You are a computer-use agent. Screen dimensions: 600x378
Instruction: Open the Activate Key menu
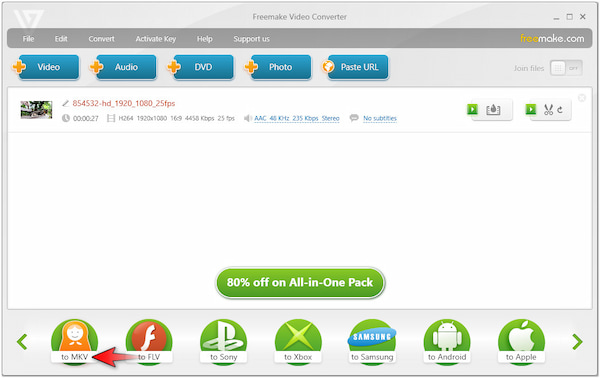[156, 39]
